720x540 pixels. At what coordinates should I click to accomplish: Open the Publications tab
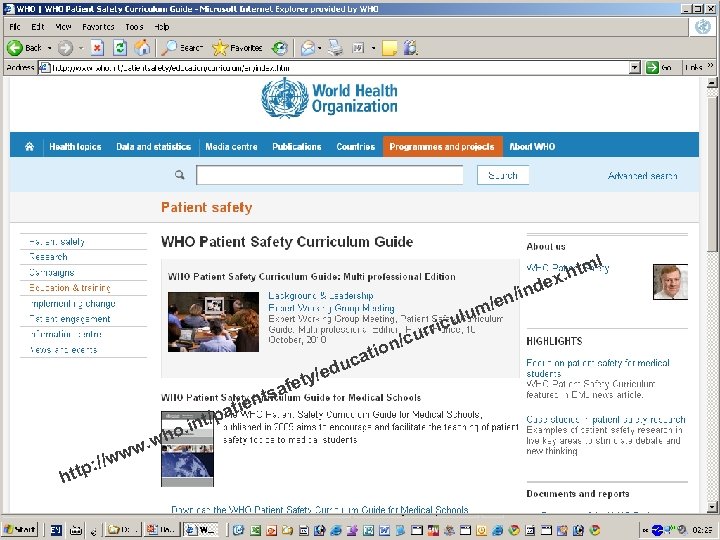297,146
